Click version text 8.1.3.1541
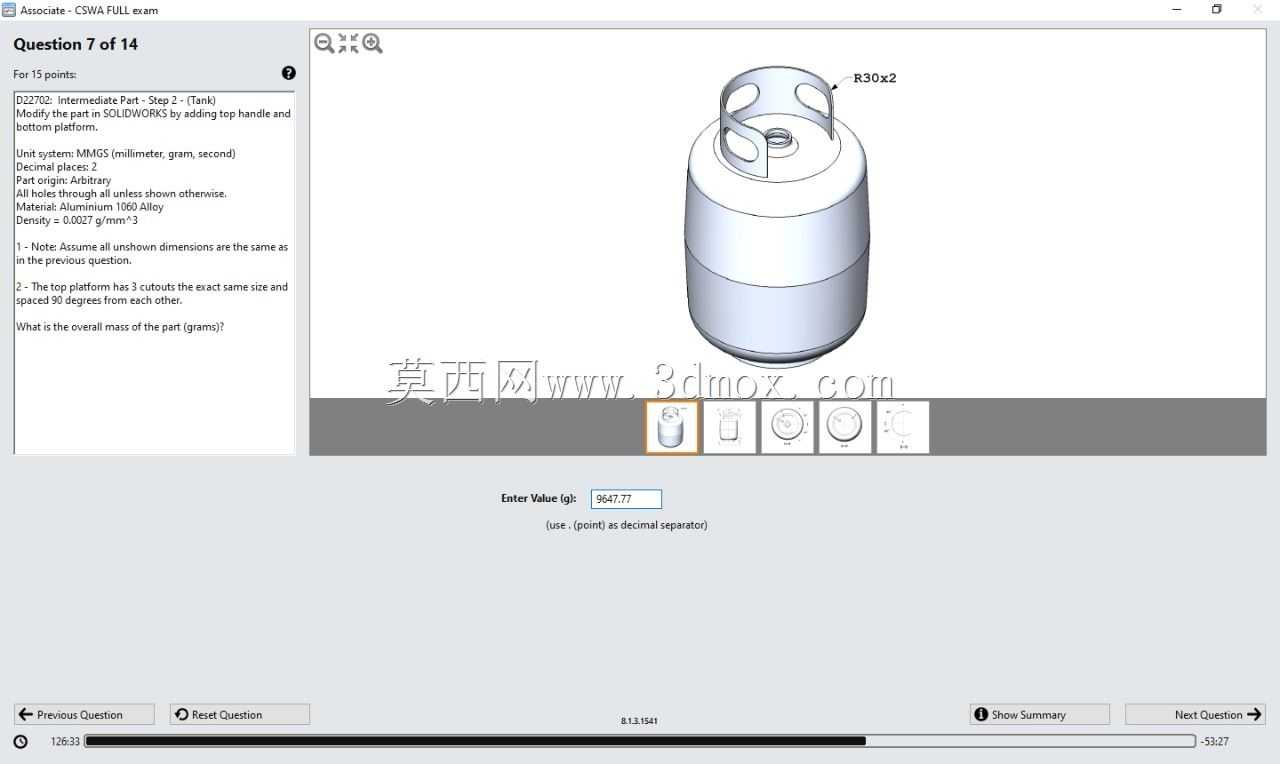This screenshot has height=764, width=1280. [x=639, y=720]
